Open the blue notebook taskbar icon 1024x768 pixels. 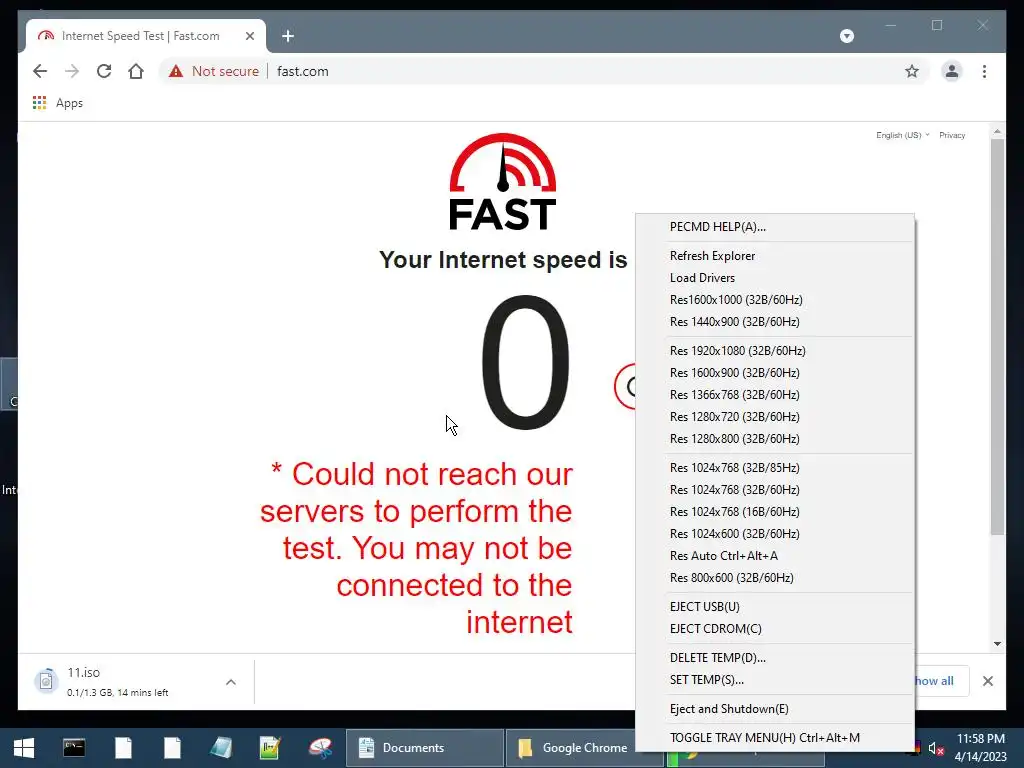[x=221, y=748]
